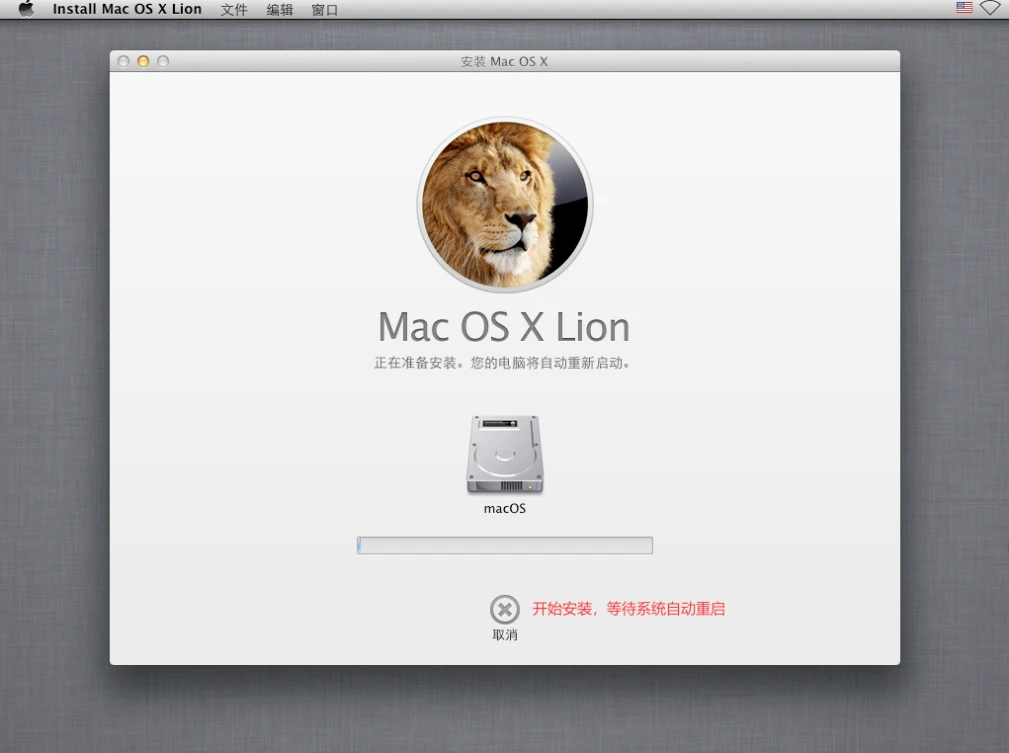This screenshot has height=753, width=1009.
Task: Click the red 开始安装 annotation text
Action: 628,608
